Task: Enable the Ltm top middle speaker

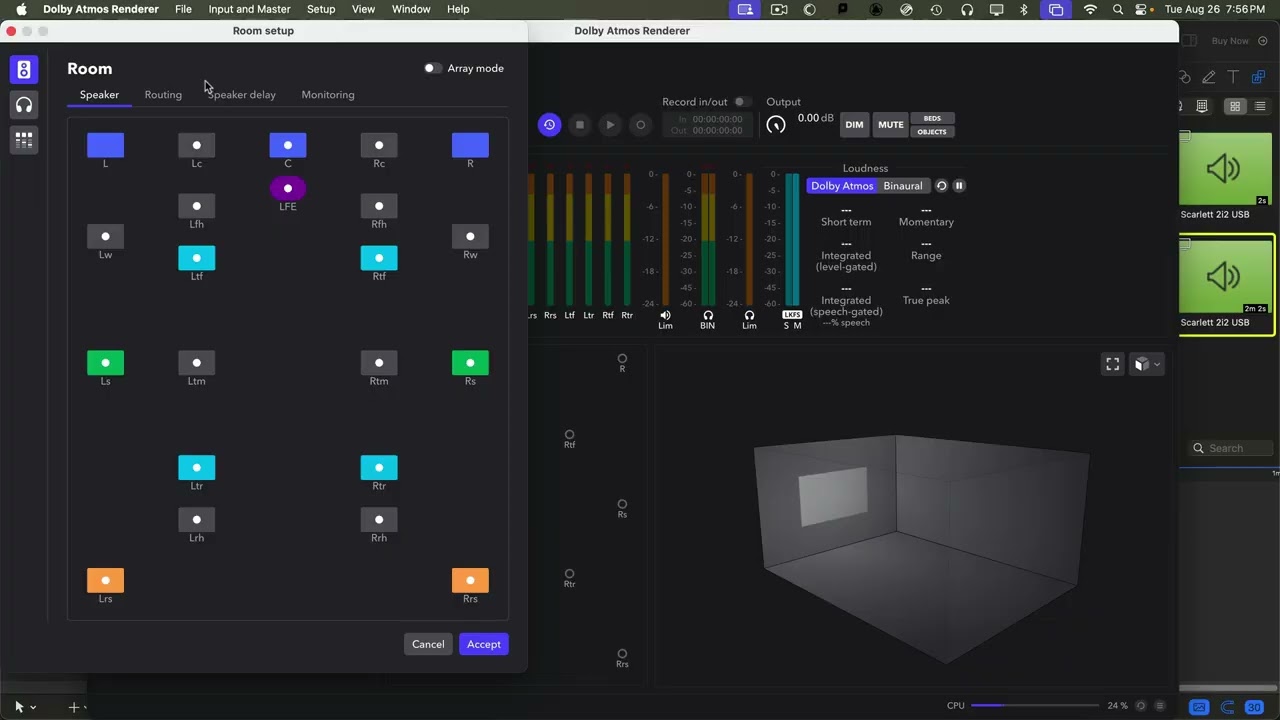Action: 197,363
